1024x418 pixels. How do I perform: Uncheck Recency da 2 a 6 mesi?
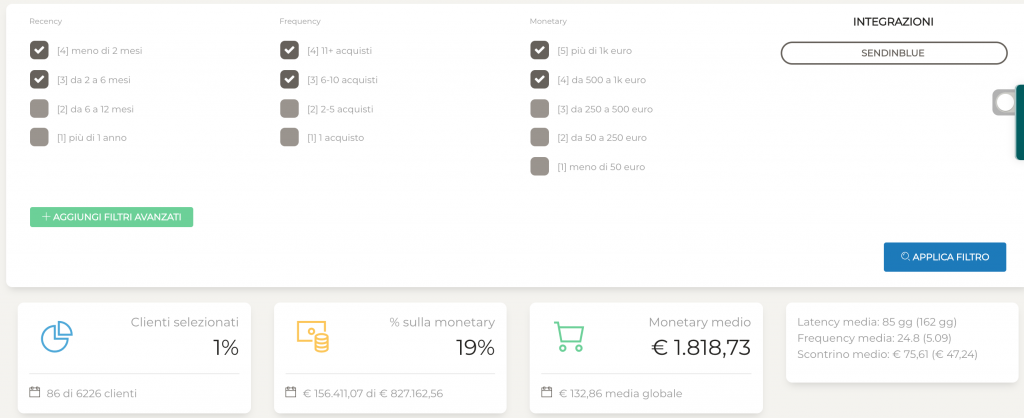coord(39,80)
